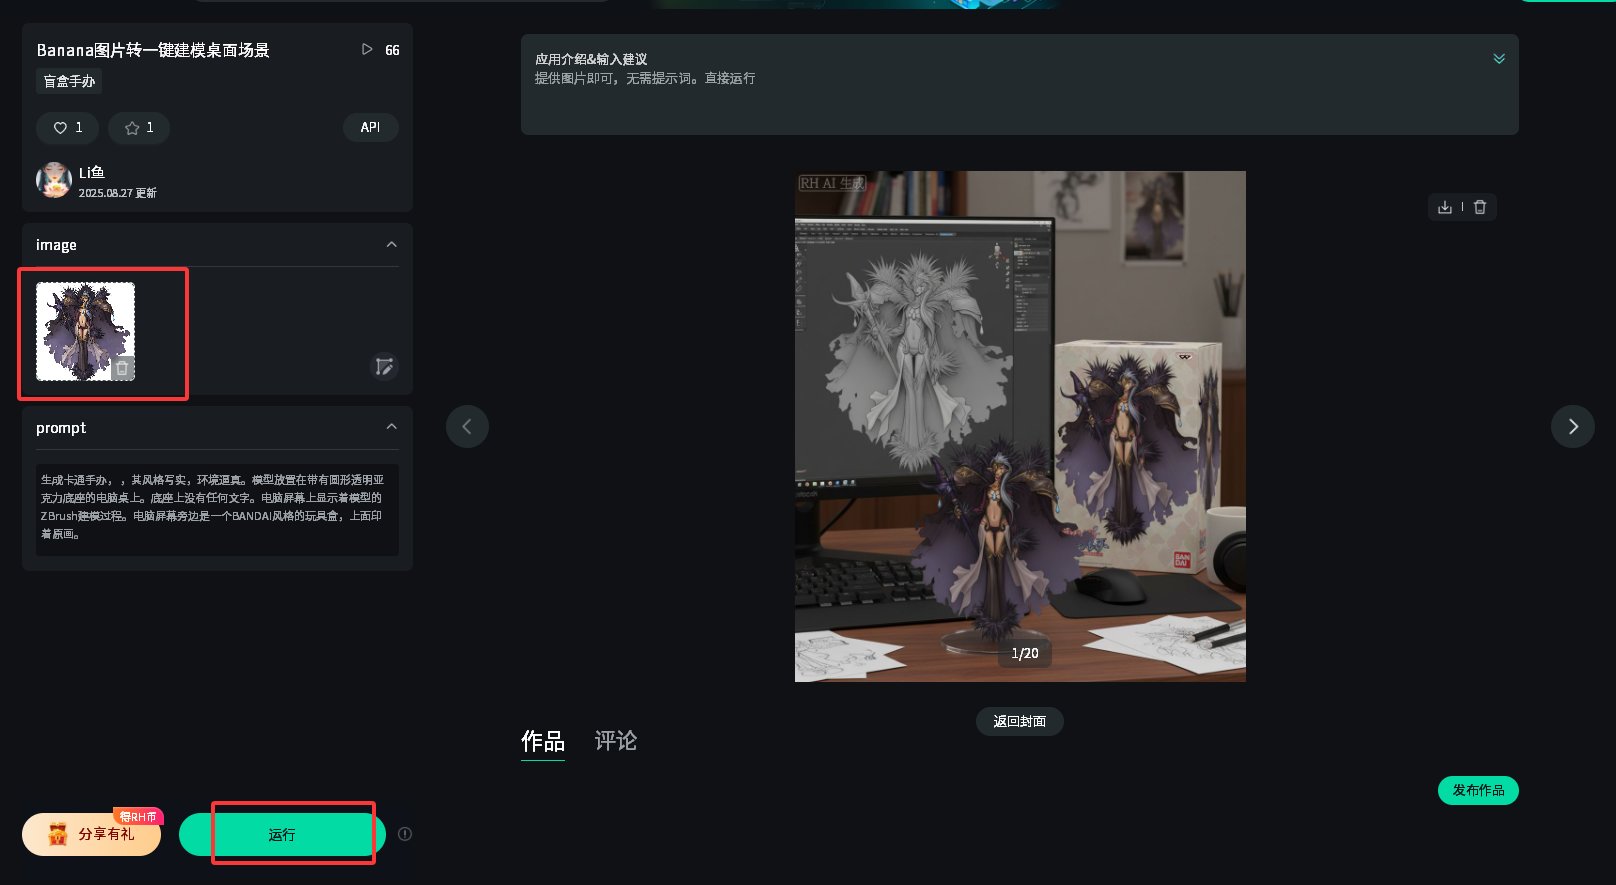Click the Li鱼 author name
This screenshot has width=1616, height=885.
92,172
